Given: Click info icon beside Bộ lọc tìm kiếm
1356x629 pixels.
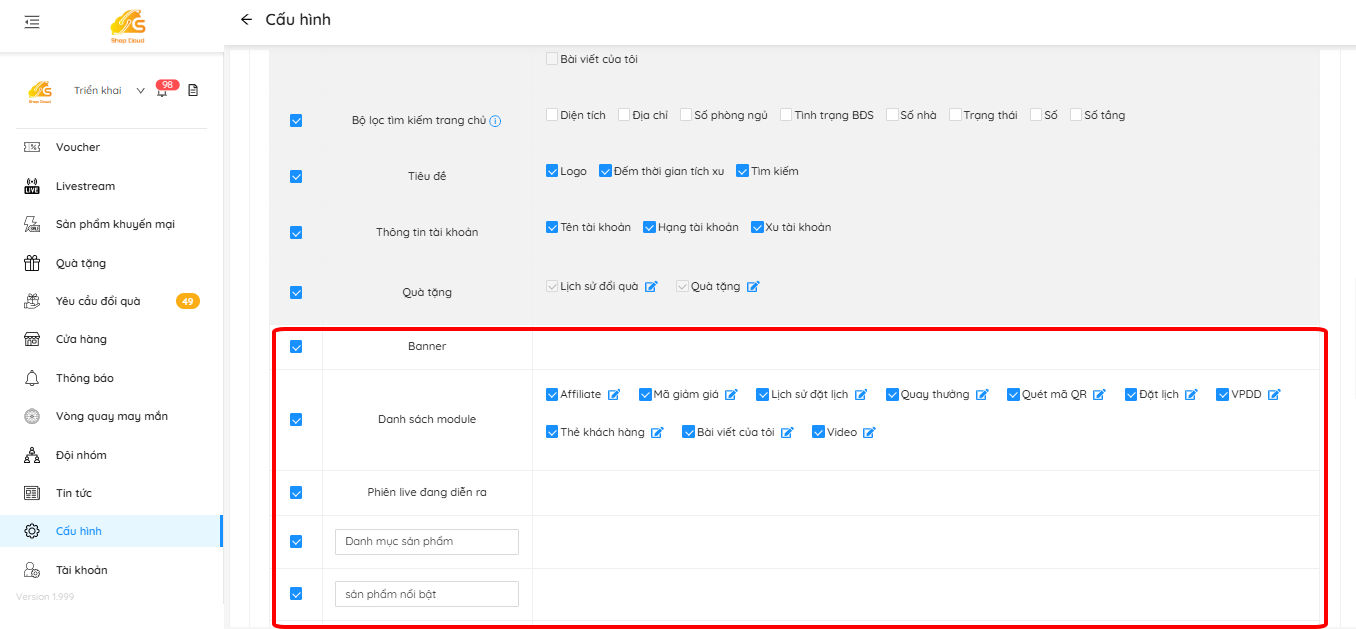Looking at the screenshot, I should [495, 121].
